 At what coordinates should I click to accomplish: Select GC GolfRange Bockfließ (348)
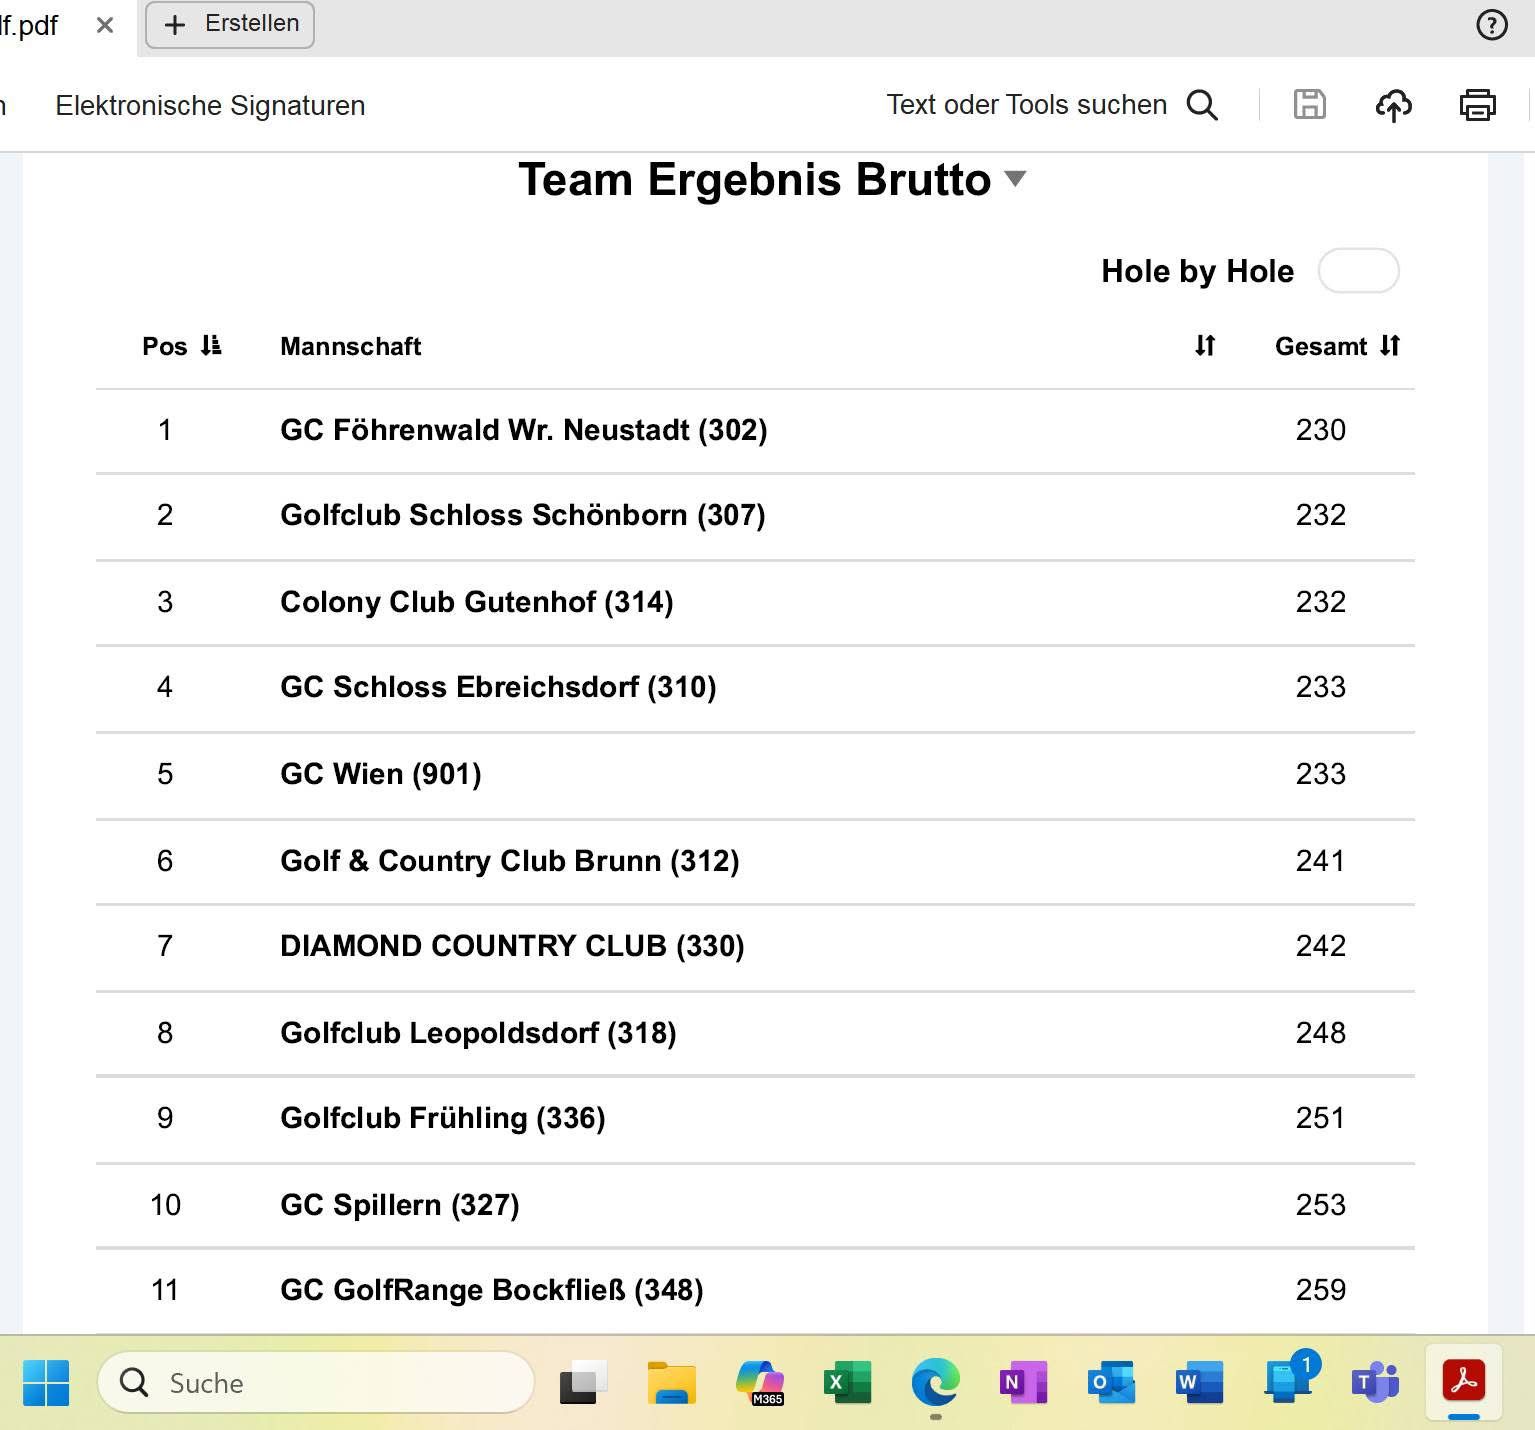[492, 1290]
